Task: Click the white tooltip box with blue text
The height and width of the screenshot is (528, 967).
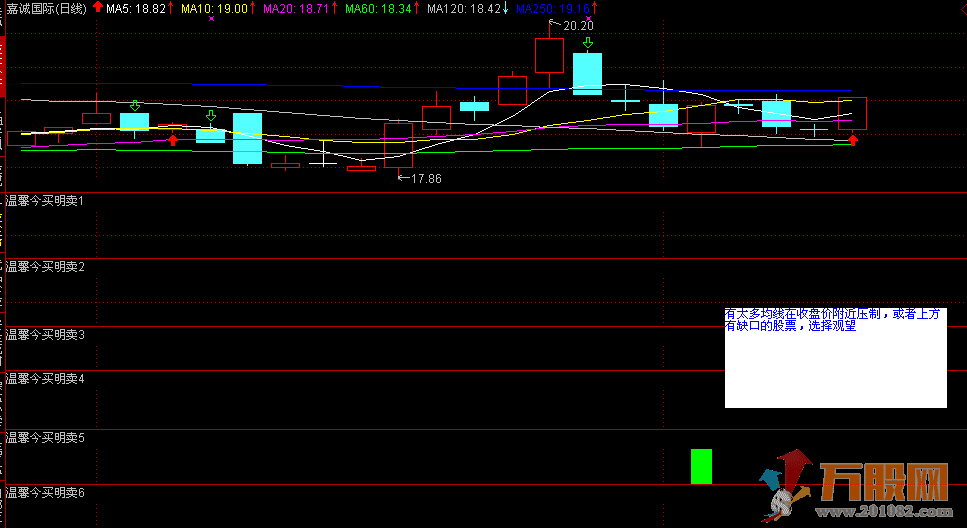Action: coord(835,358)
